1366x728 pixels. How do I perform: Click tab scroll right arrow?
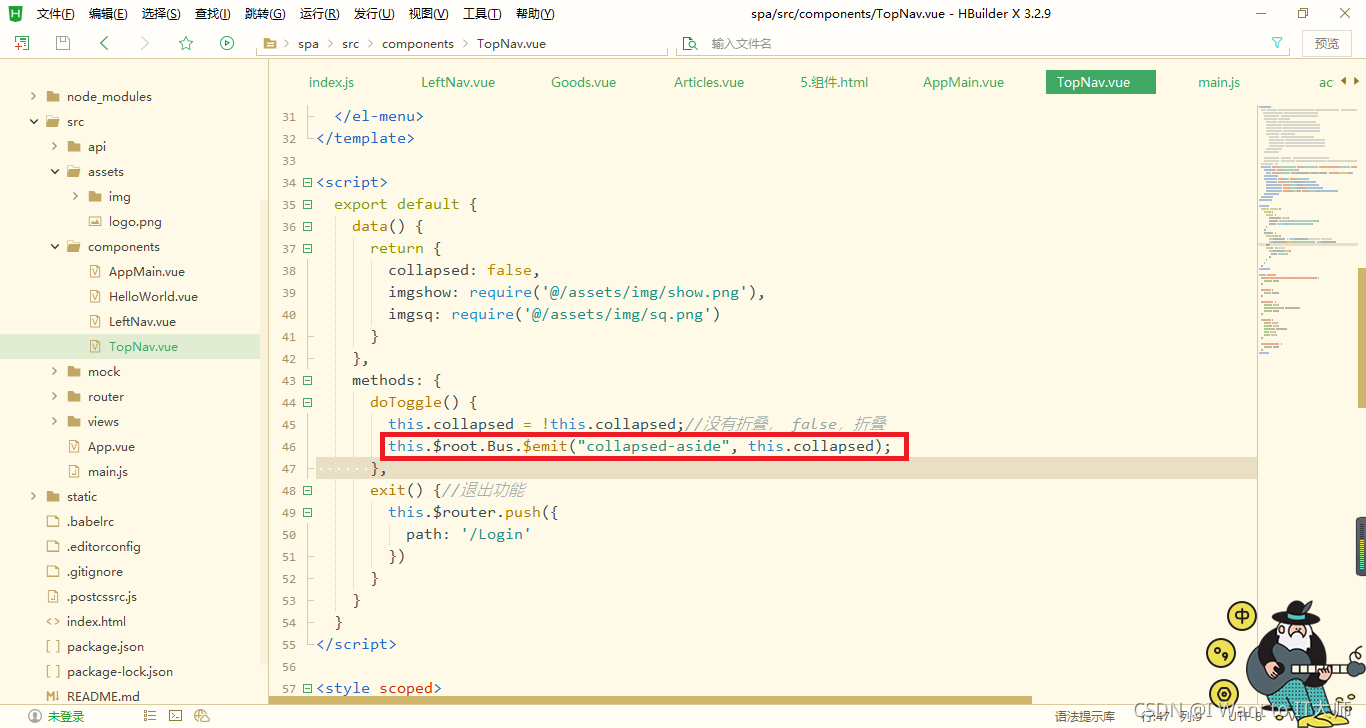(1357, 81)
